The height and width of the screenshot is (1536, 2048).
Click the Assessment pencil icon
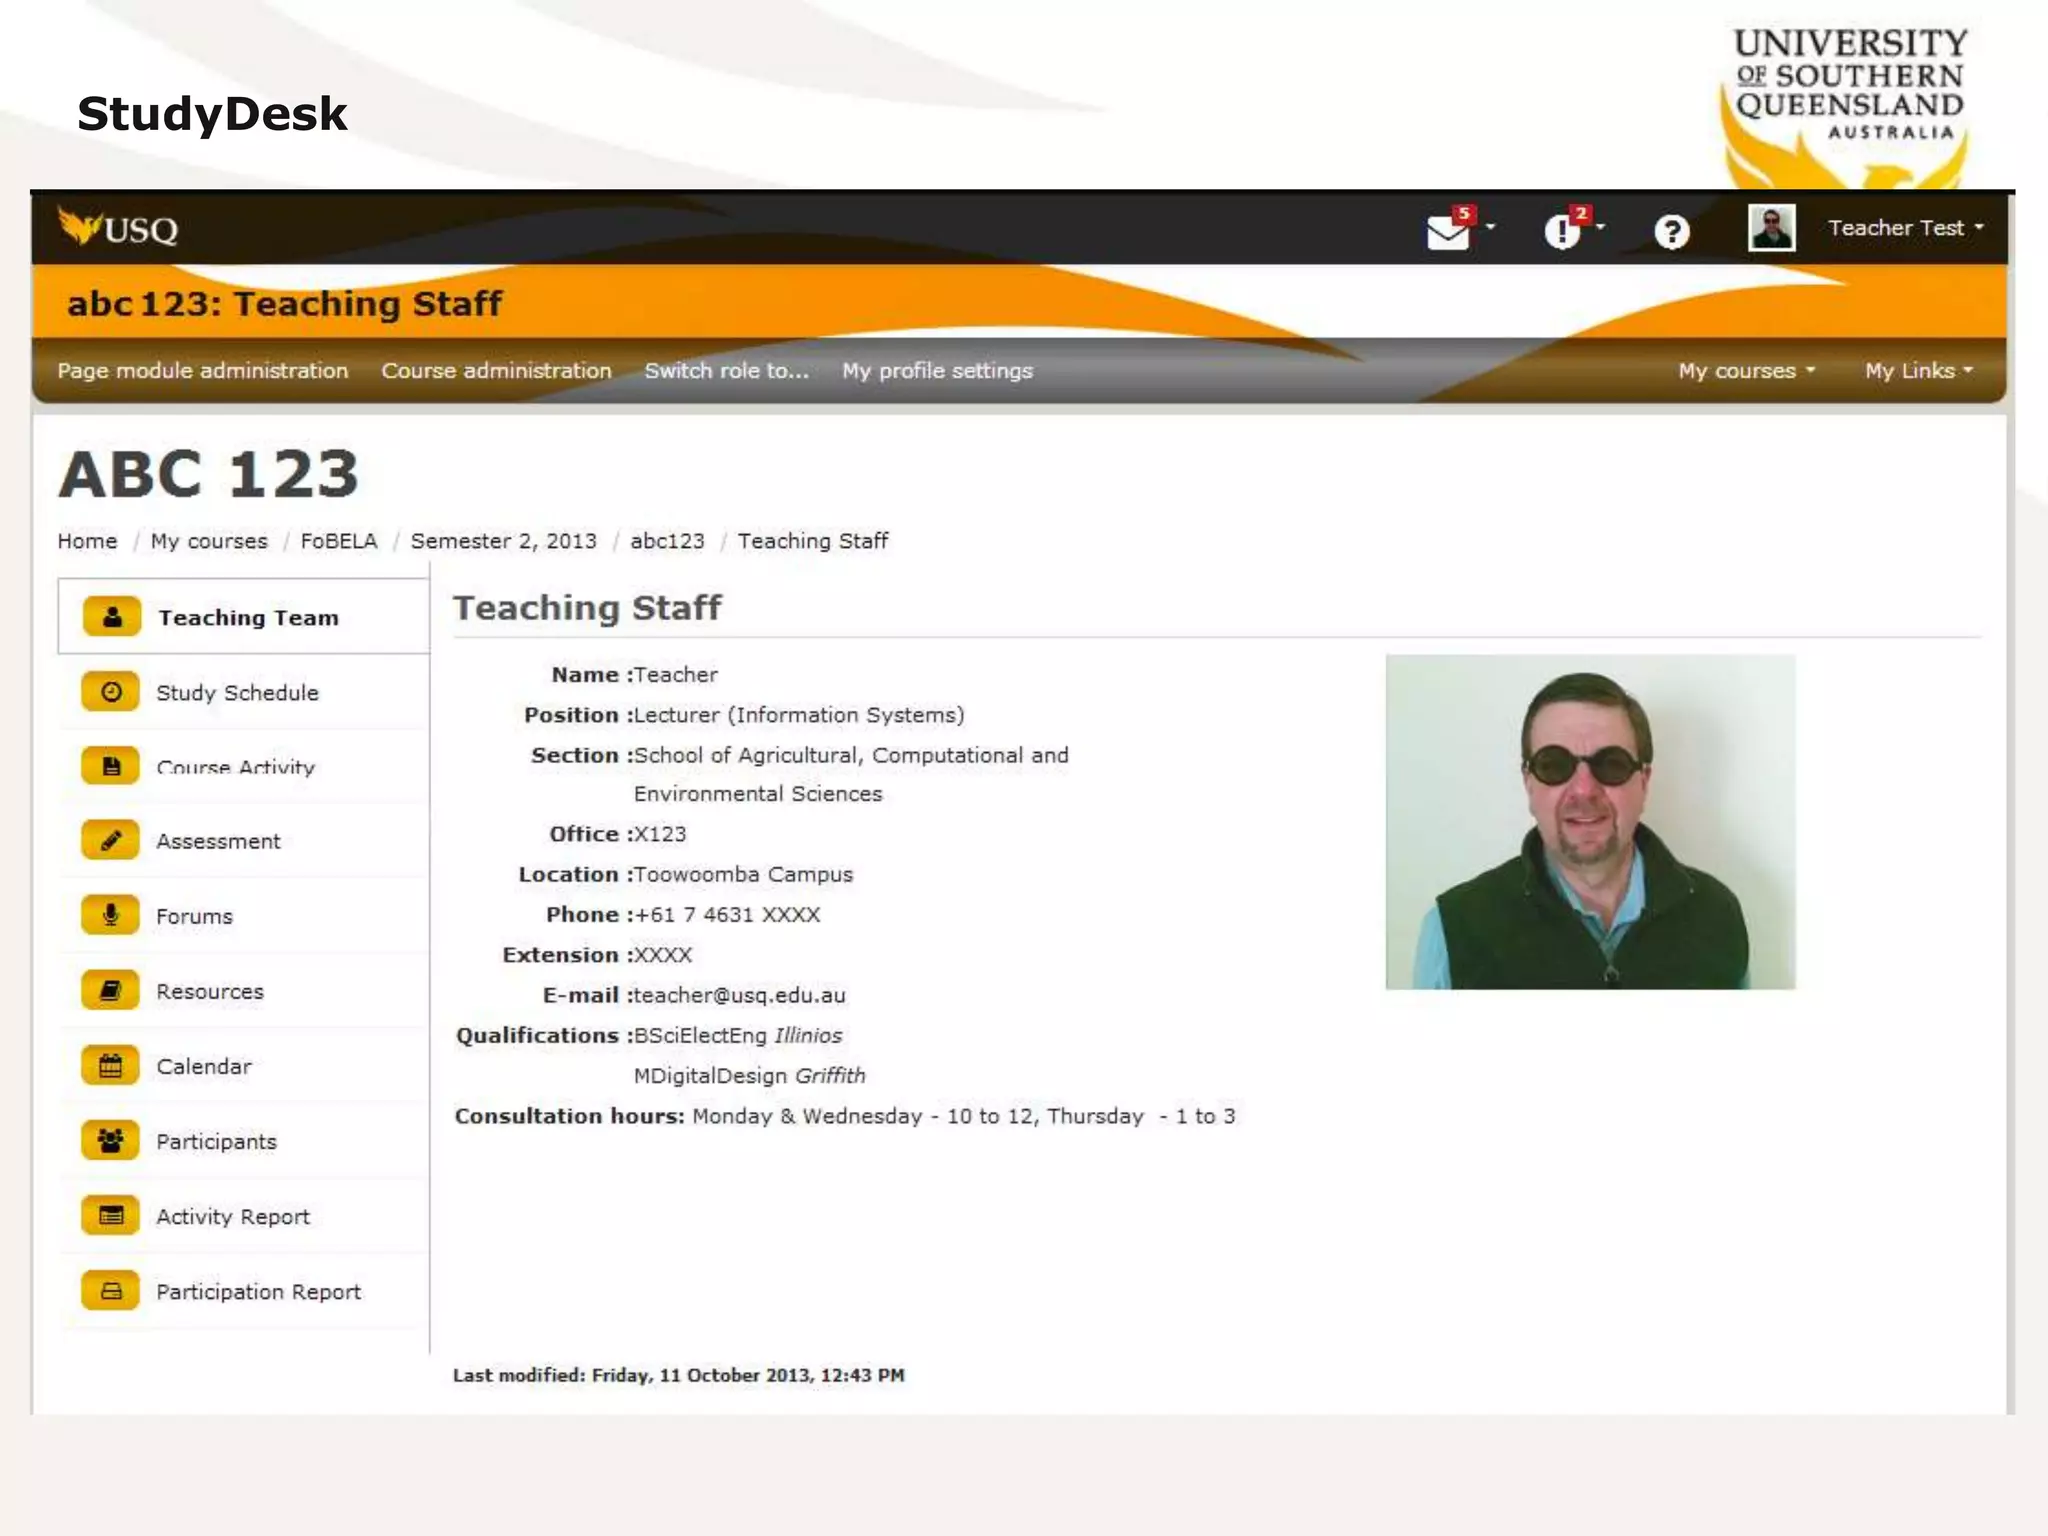pos(111,840)
